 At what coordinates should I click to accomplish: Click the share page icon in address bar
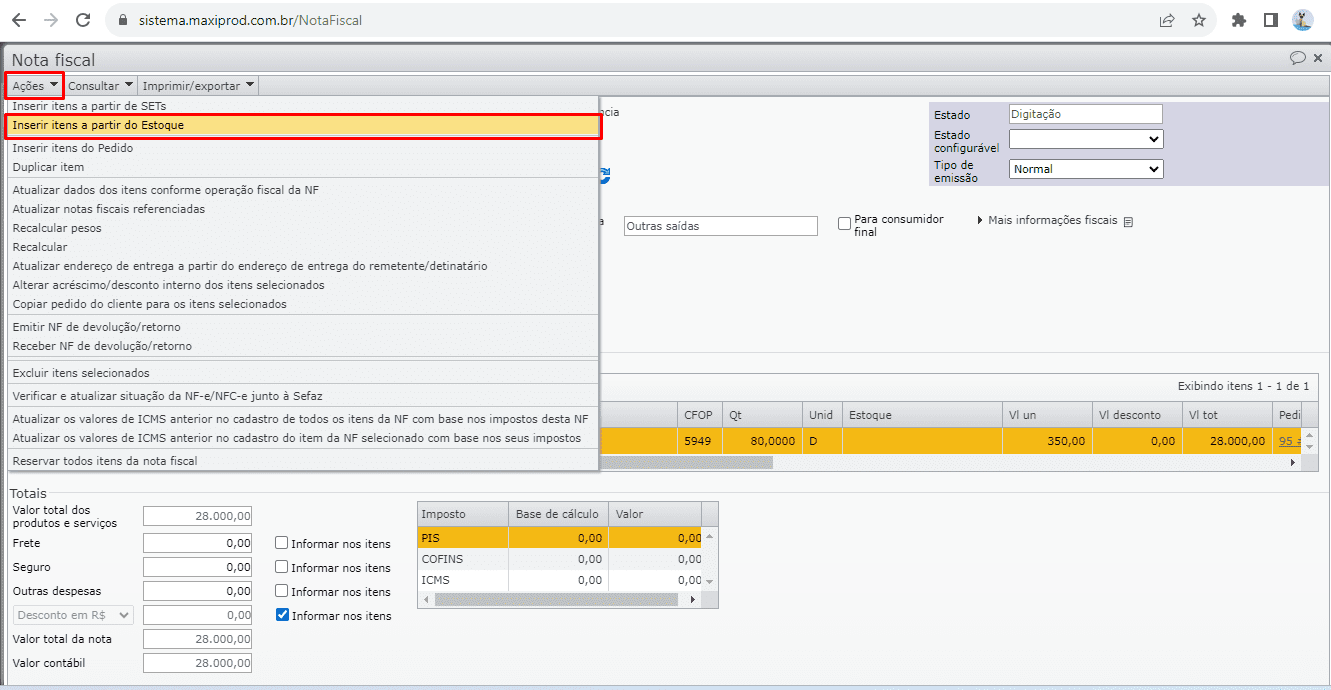(x=1166, y=20)
